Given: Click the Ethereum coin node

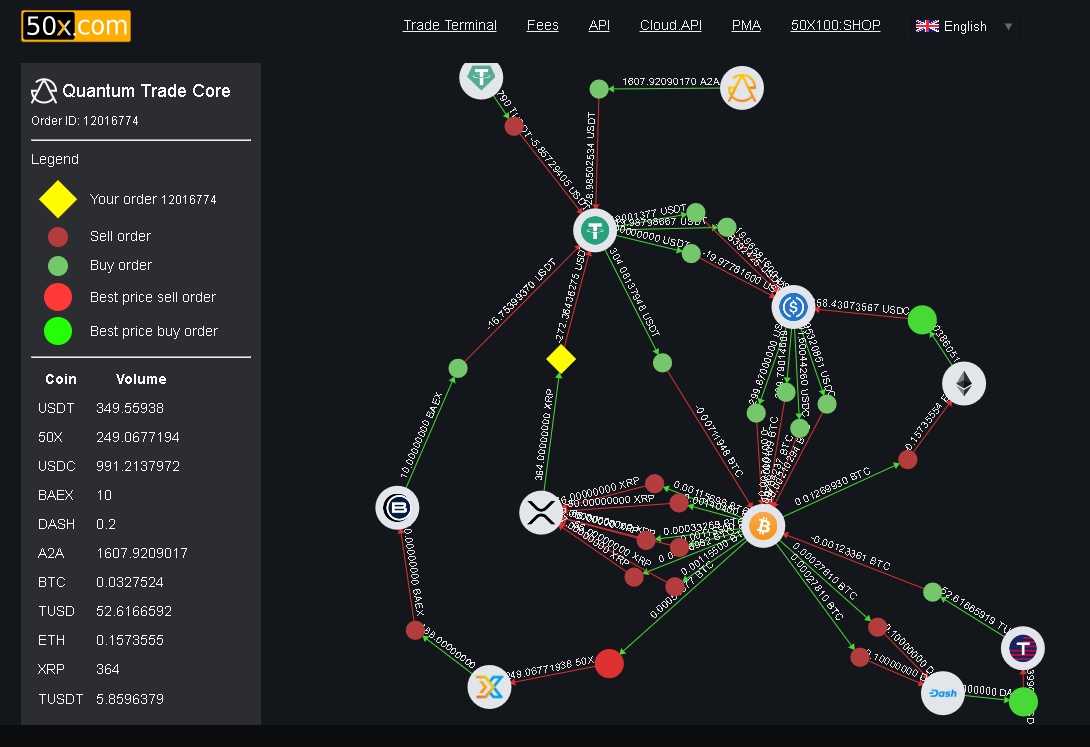Looking at the screenshot, I should pos(963,383).
